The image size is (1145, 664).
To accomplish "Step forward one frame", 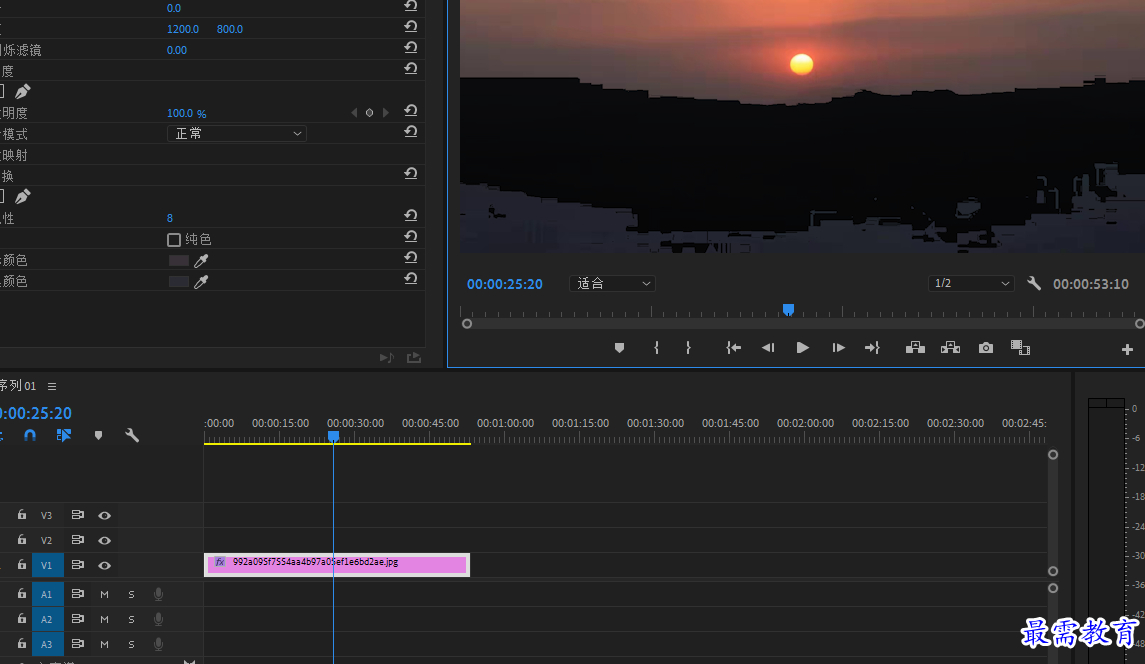I will click(838, 348).
